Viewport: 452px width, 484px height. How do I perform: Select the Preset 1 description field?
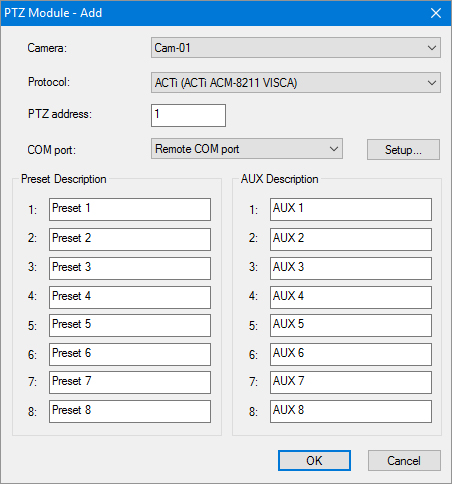[x=130, y=209]
